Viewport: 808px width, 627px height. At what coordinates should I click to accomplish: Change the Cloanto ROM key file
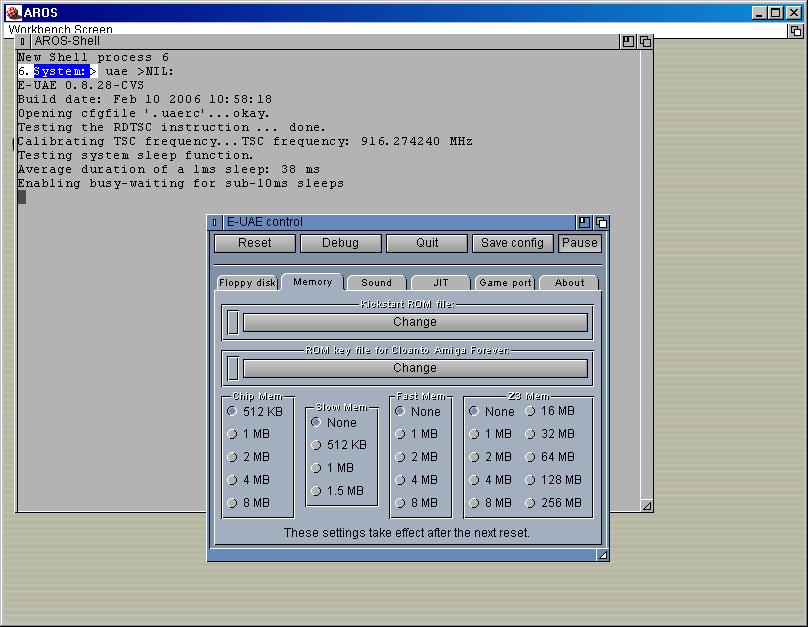[415, 368]
